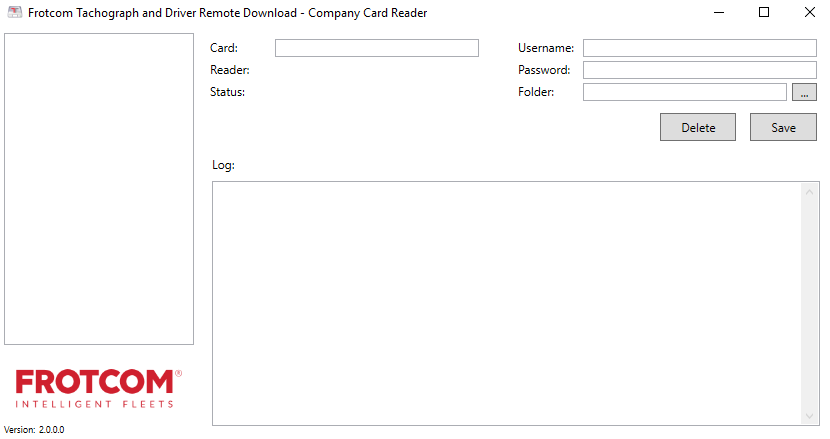Click the Frotcom Intelligent Fleets logo
This screenshot has height=439, width=830.
click(x=98, y=388)
